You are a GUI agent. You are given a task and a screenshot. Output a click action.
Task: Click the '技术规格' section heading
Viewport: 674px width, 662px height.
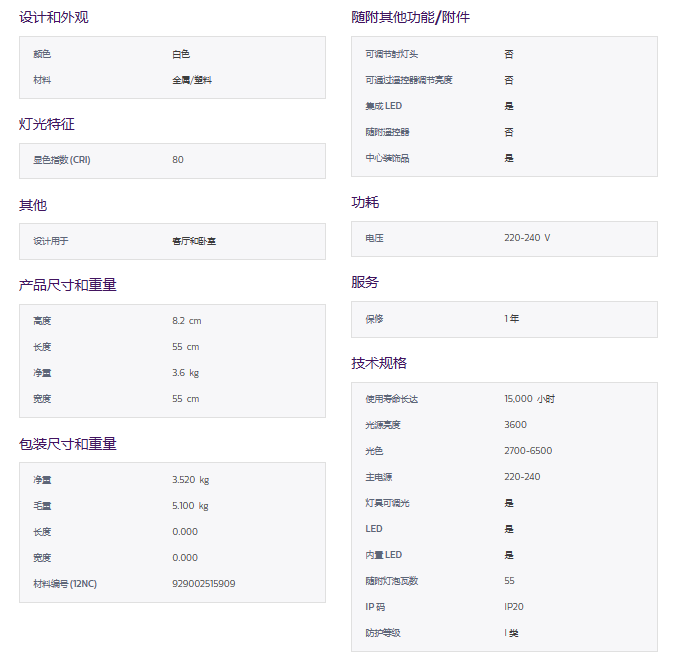[379, 363]
